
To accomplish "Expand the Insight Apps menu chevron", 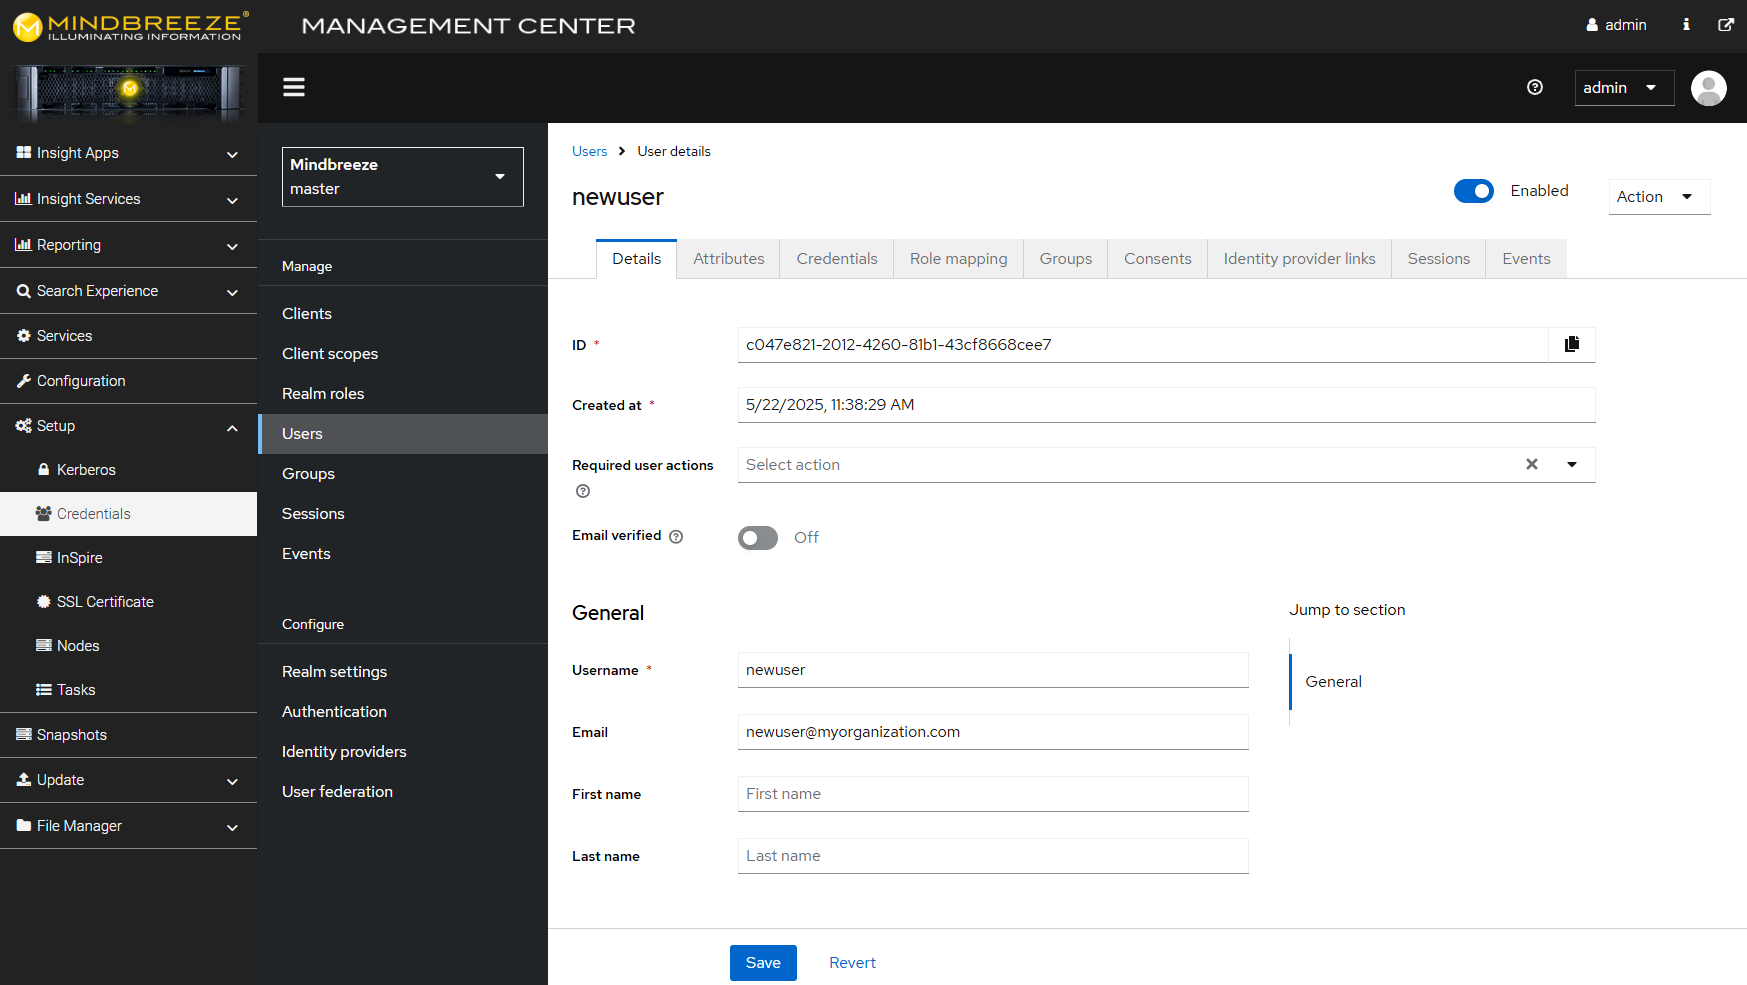I will coord(232,154).
